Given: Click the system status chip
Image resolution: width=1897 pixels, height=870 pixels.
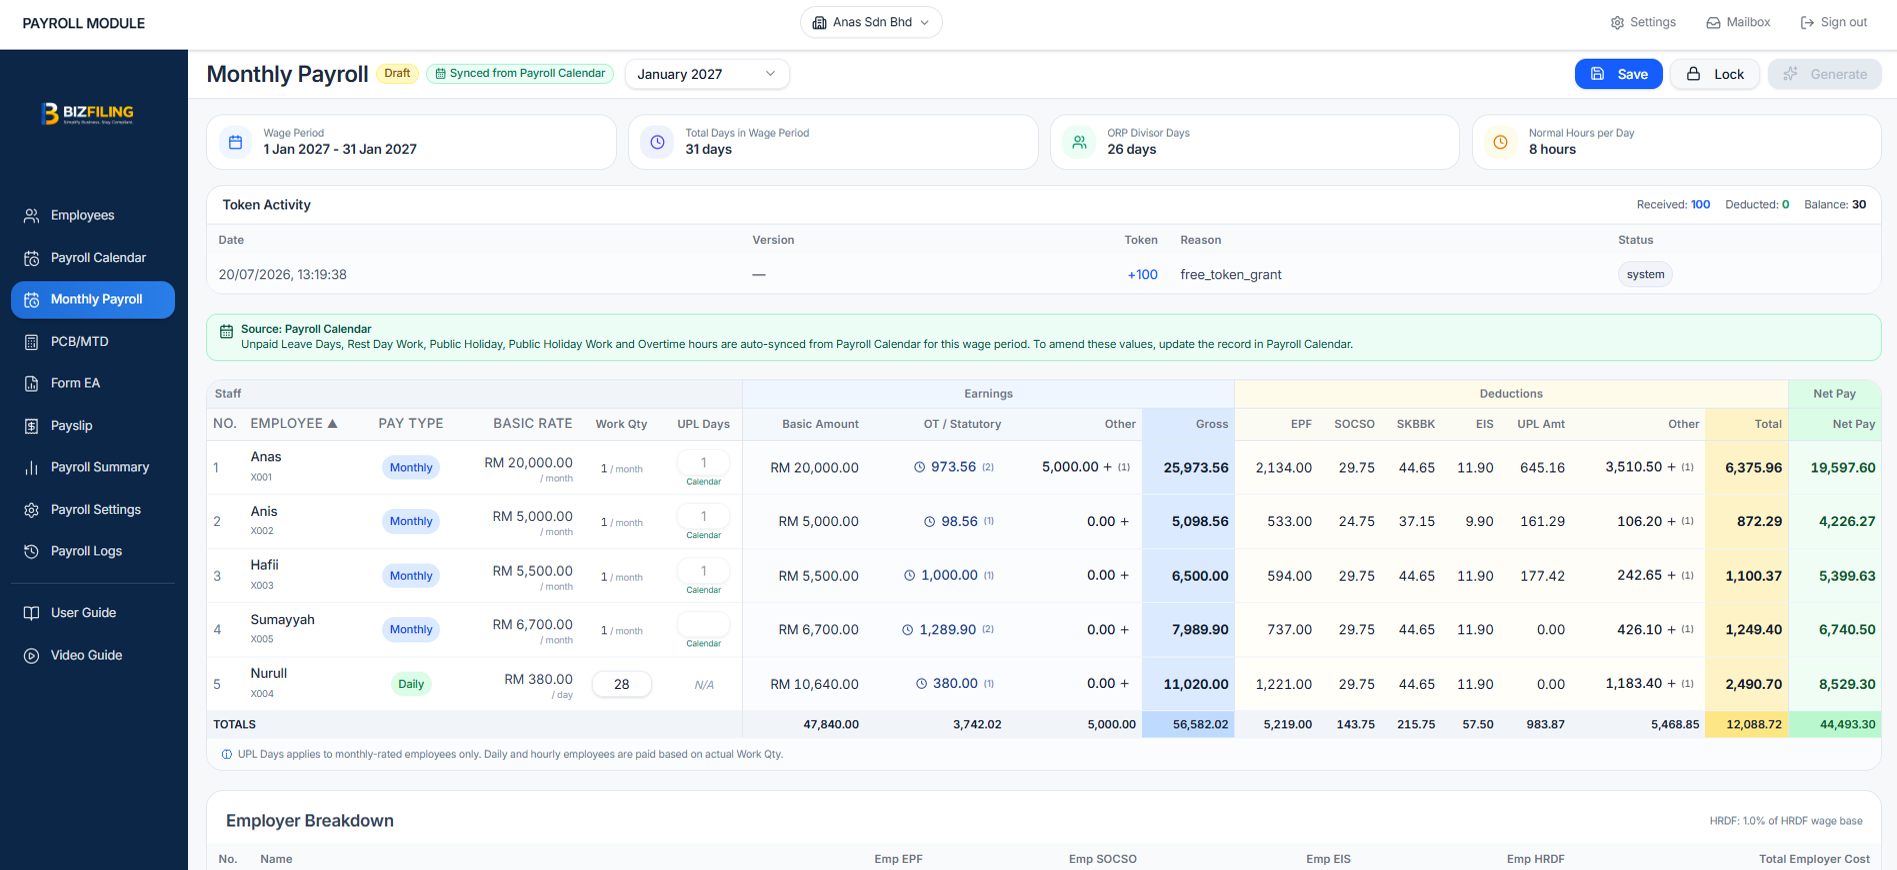Looking at the screenshot, I should point(1645,275).
